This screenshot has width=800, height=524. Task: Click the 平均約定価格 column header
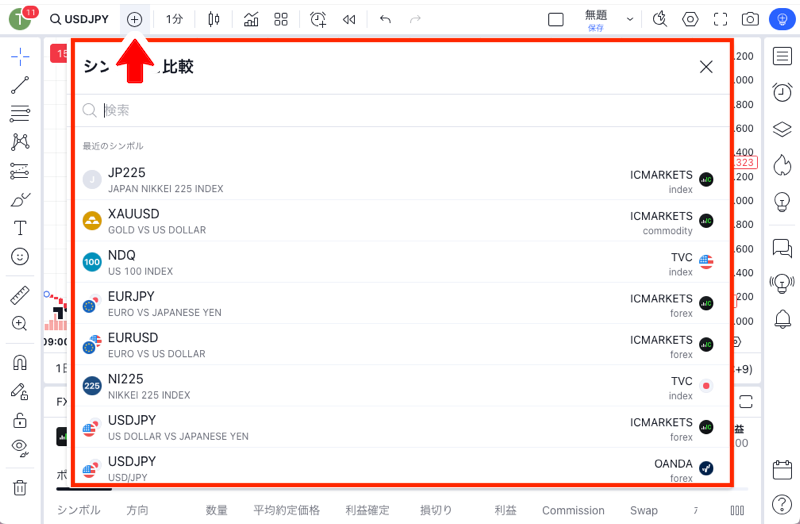pyautogui.click(x=287, y=510)
